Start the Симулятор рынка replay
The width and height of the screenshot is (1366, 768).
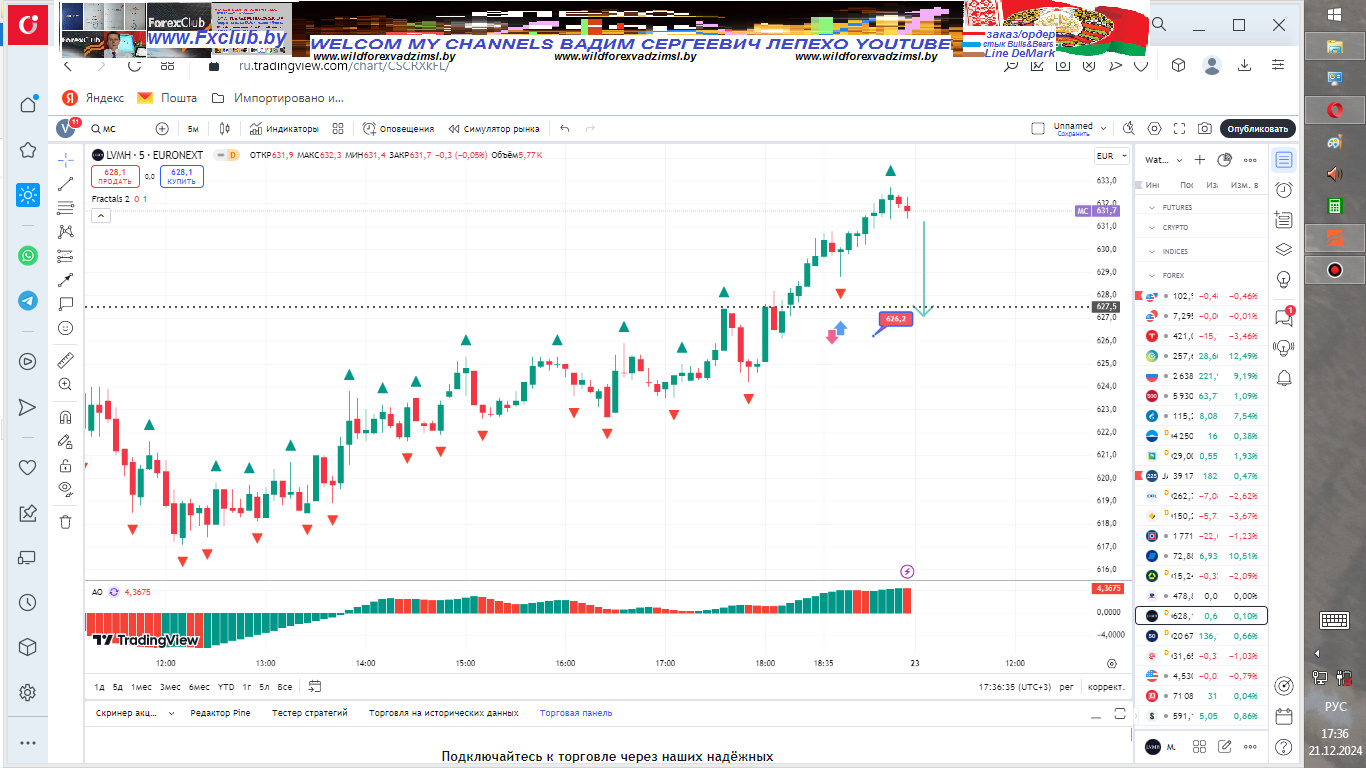pyautogui.click(x=494, y=129)
